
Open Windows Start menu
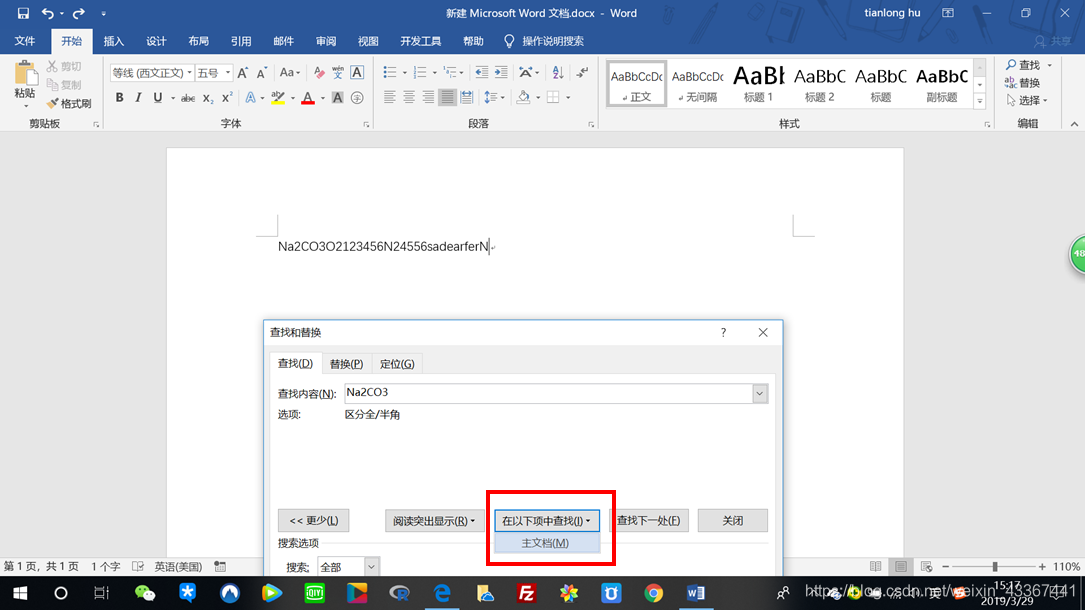[19, 593]
